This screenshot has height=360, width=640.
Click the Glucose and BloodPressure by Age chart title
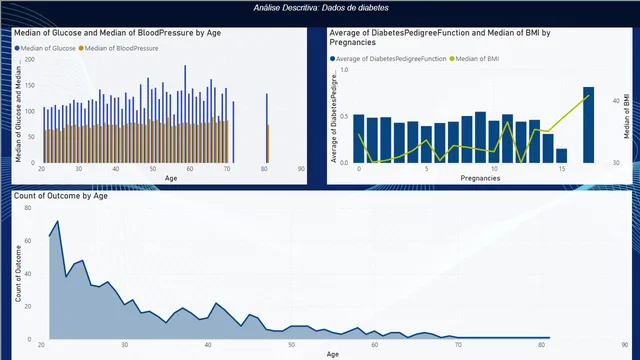pos(118,33)
